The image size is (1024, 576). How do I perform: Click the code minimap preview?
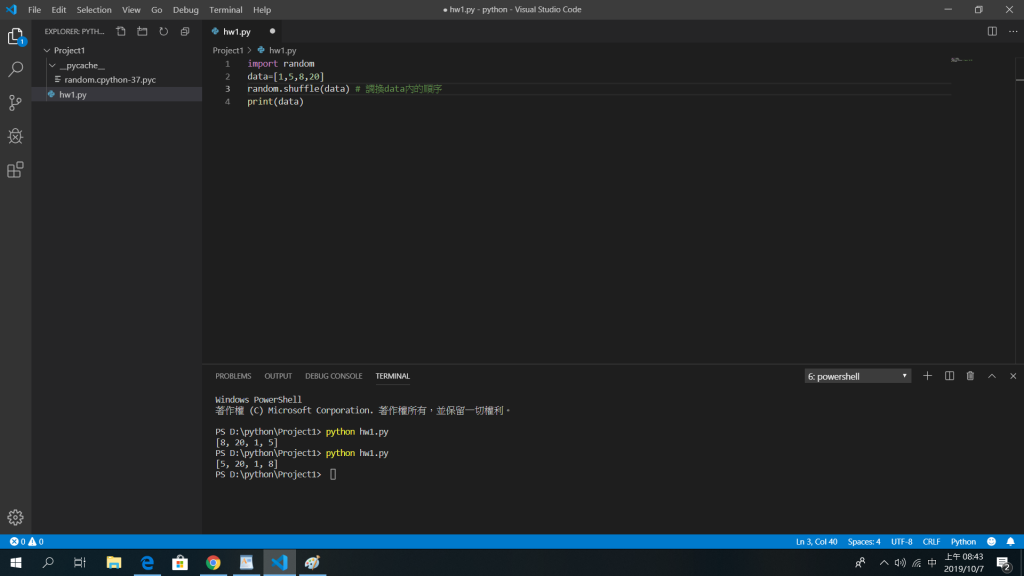tap(962, 60)
